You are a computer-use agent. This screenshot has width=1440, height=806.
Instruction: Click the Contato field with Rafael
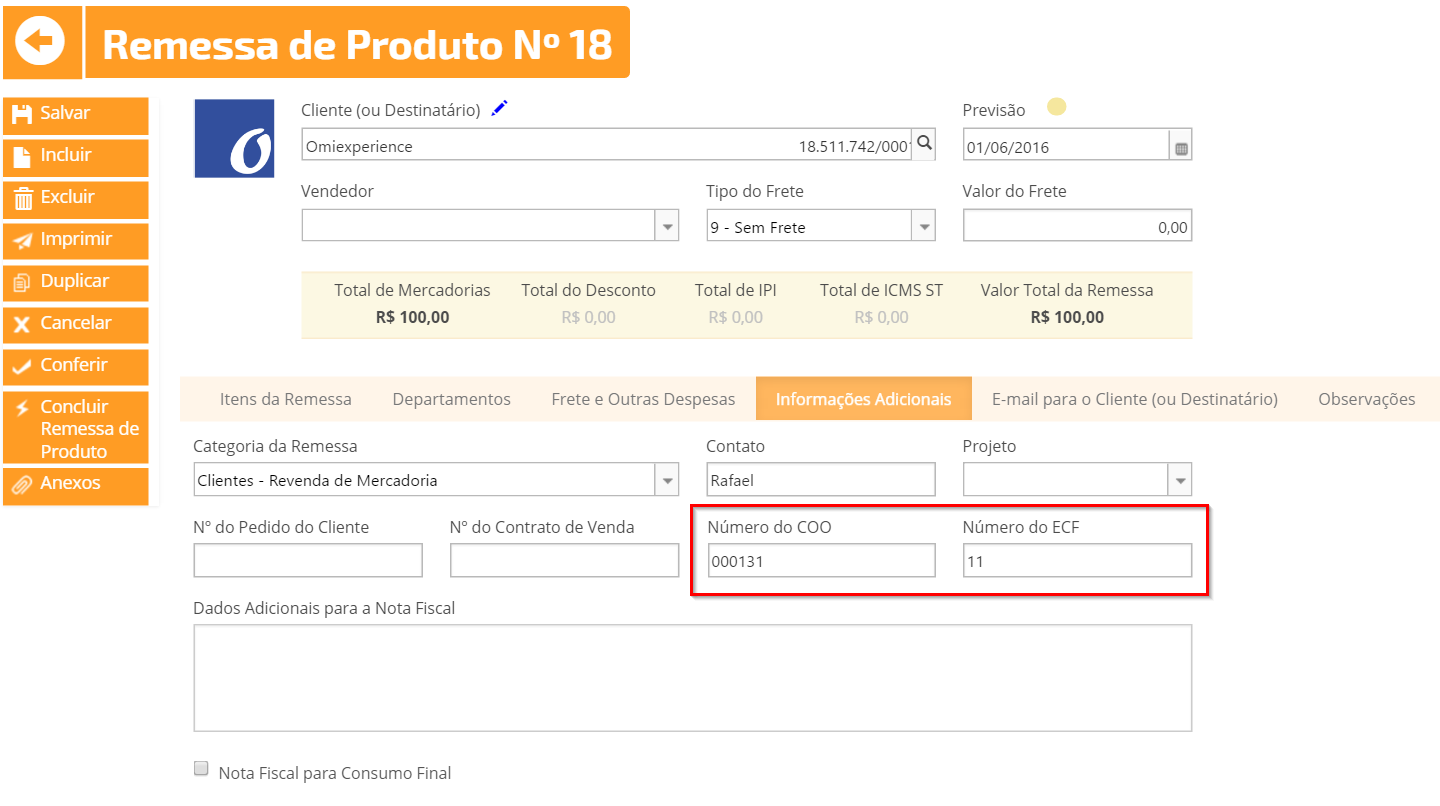pos(821,479)
